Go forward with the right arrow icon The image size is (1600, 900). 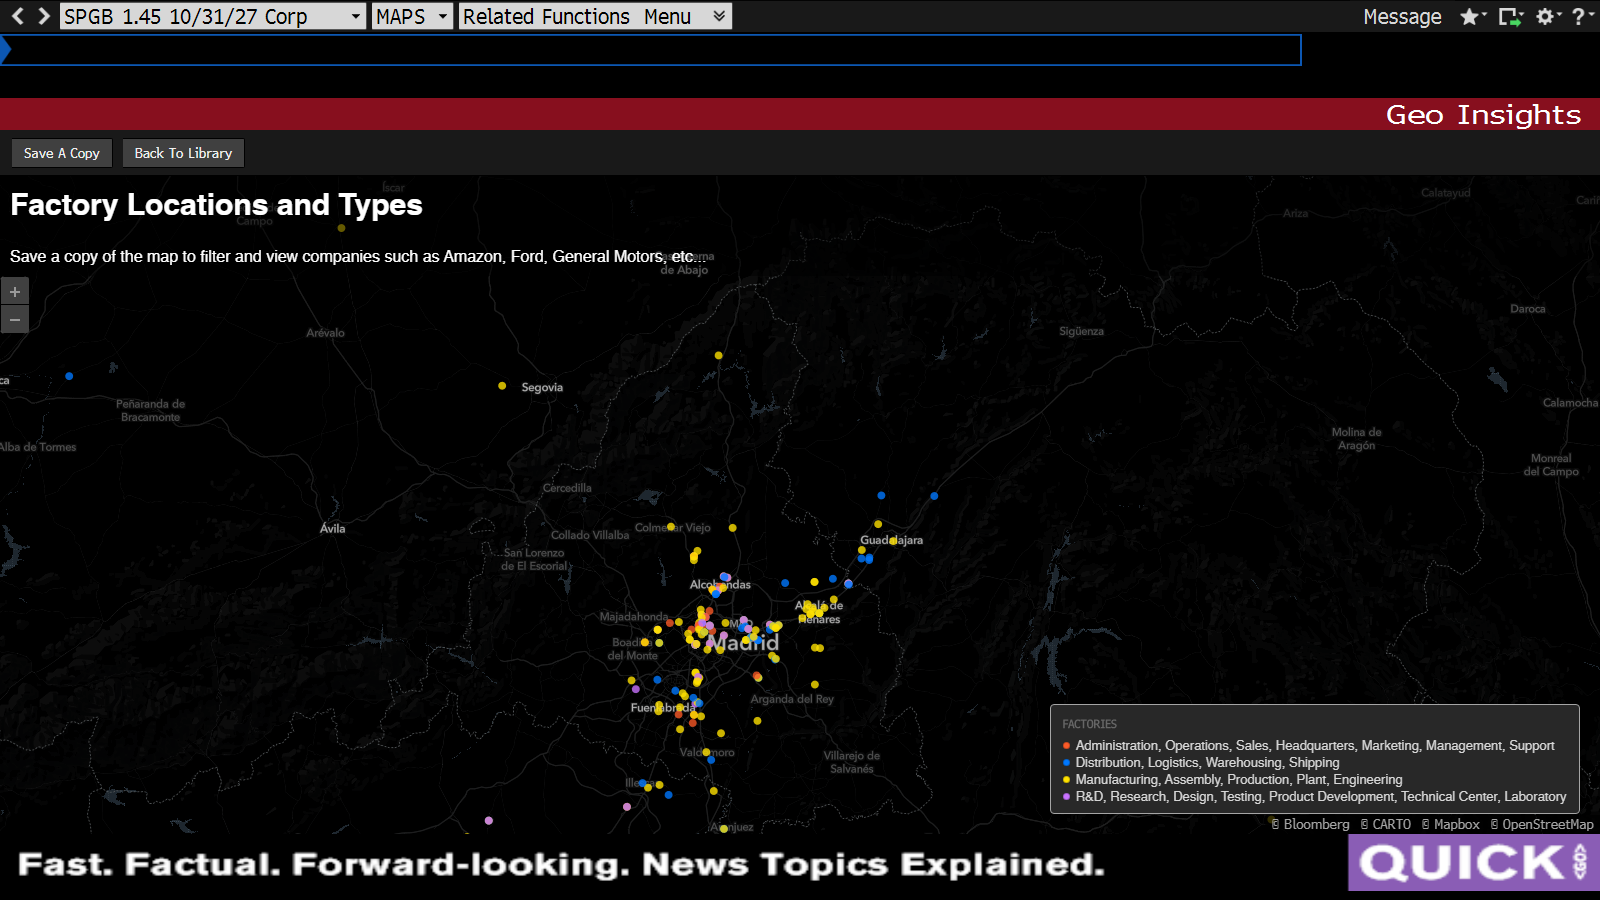coord(43,16)
